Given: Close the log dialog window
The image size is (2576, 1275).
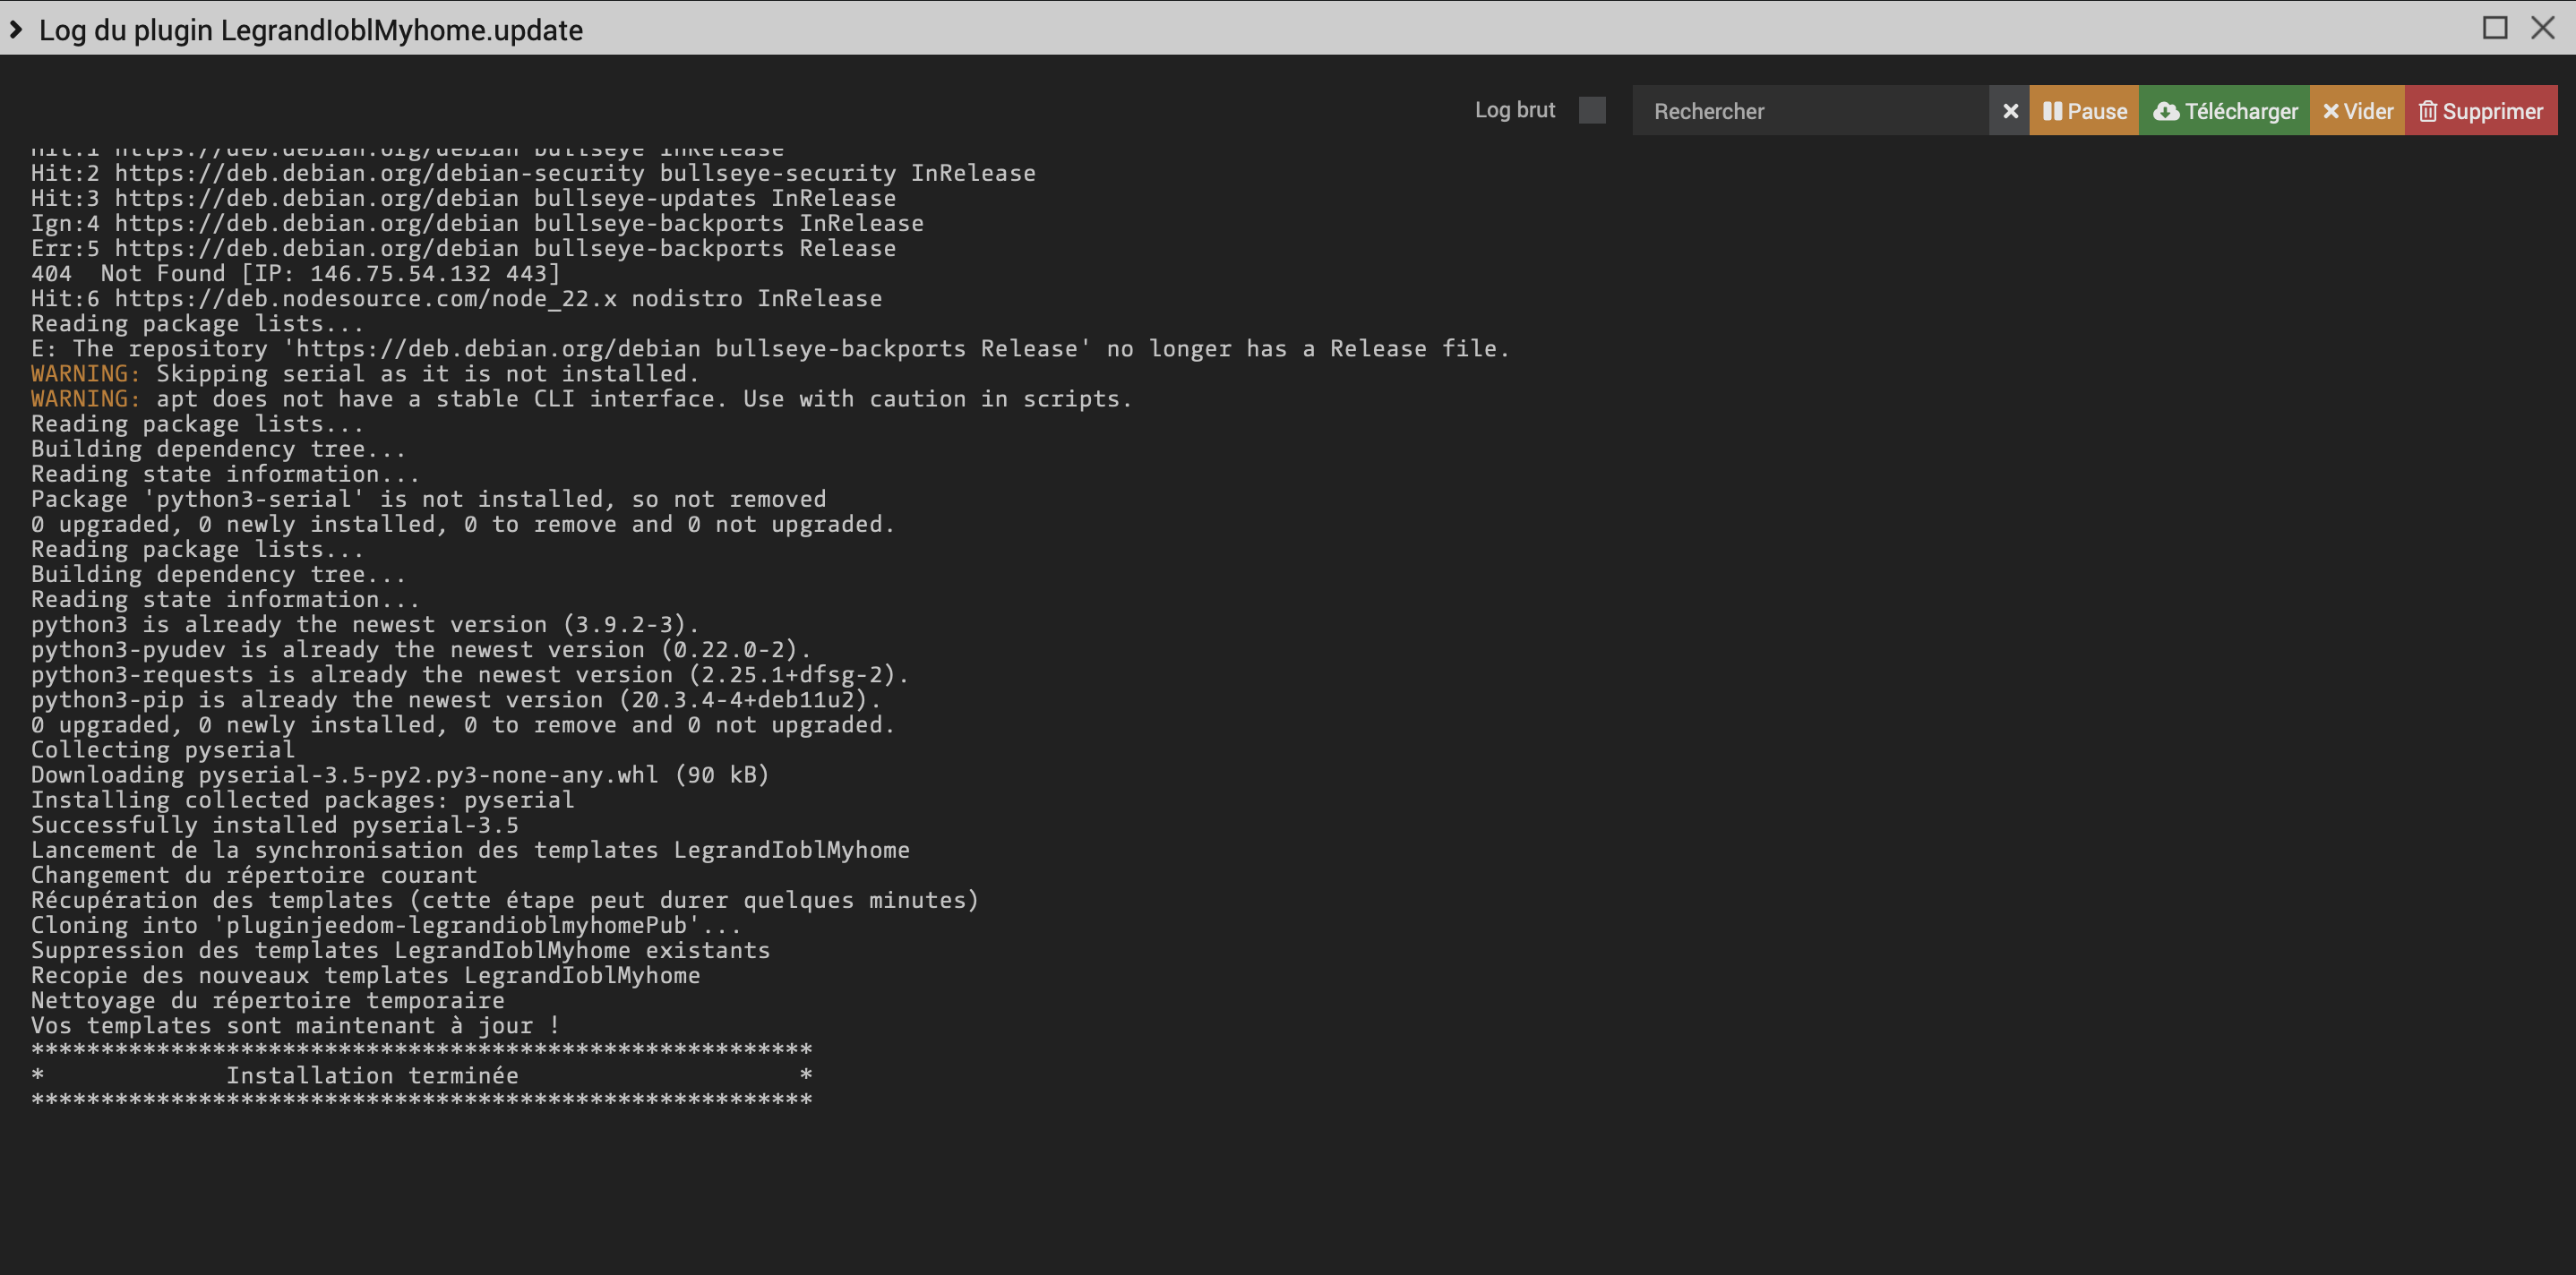Looking at the screenshot, I should point(2542,28).
